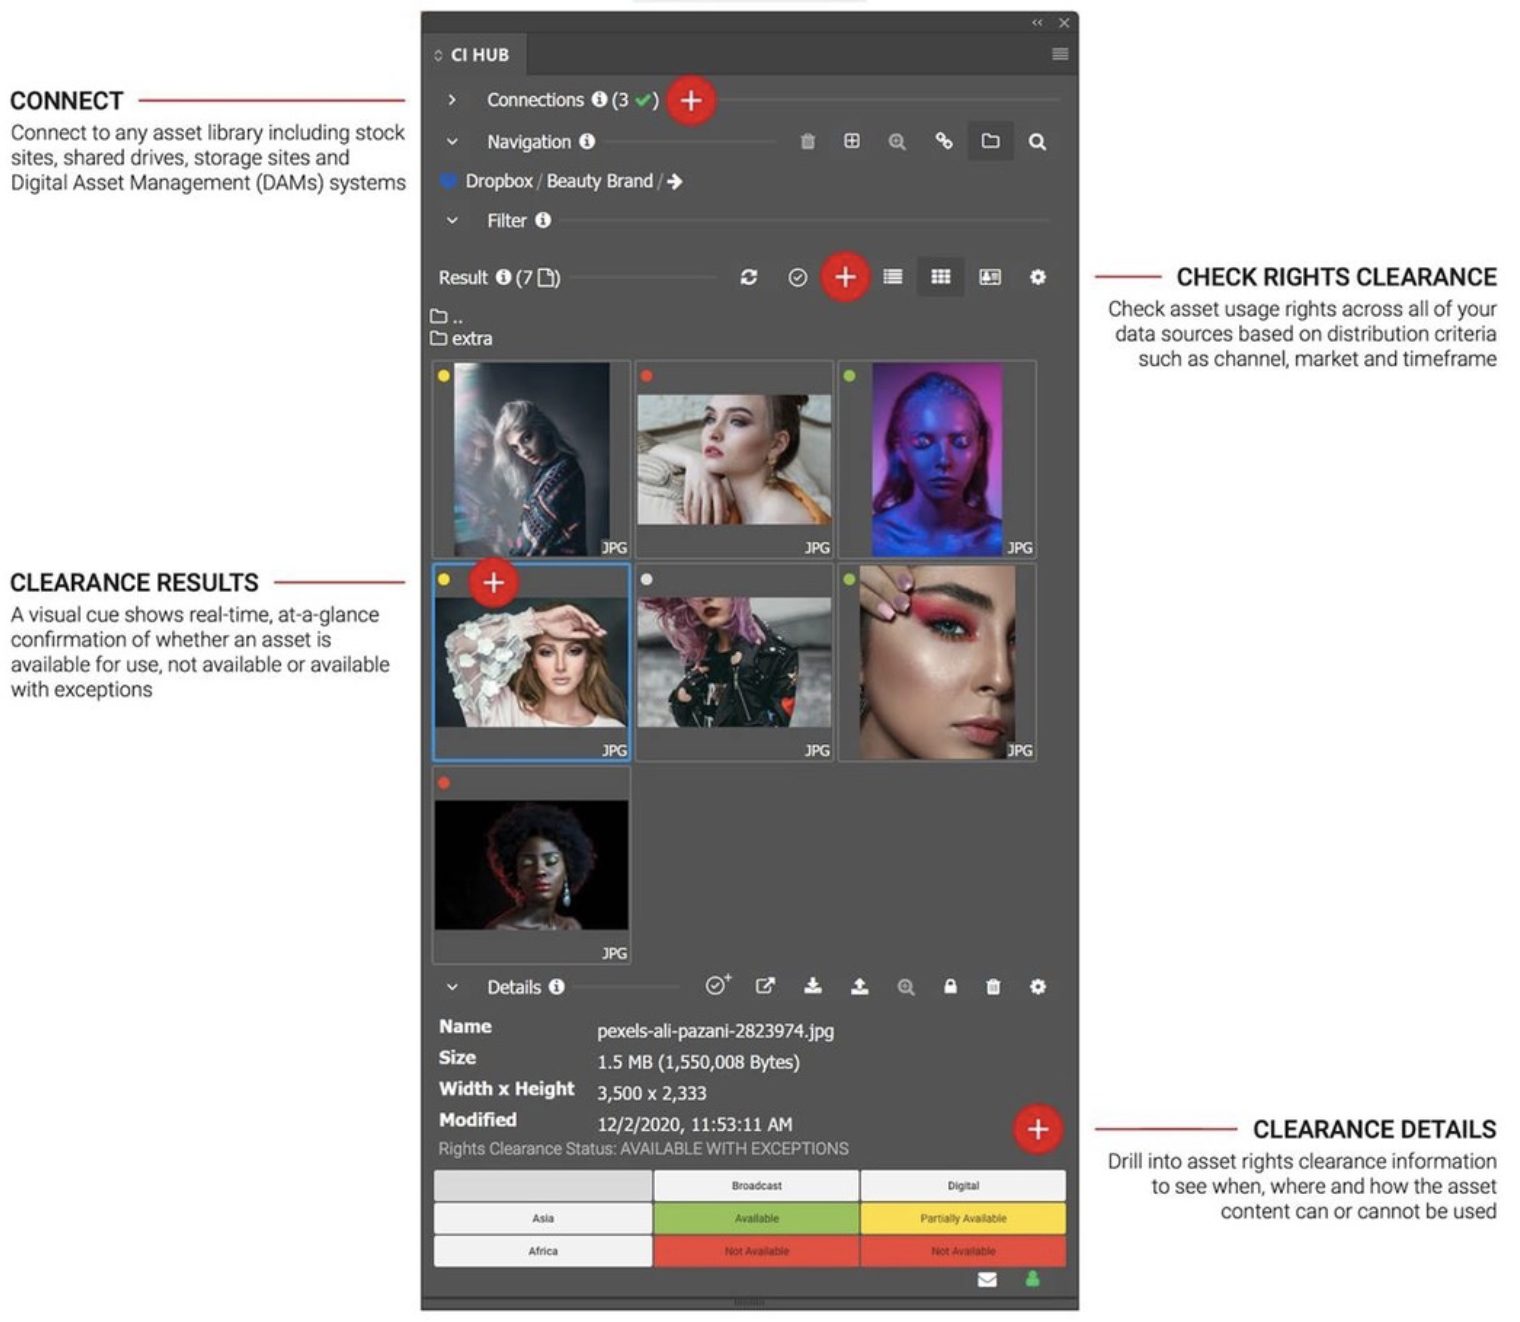The image size is (1520, 1322).
Task: Collapse the Filter section
Action: (x=452, y=220)
